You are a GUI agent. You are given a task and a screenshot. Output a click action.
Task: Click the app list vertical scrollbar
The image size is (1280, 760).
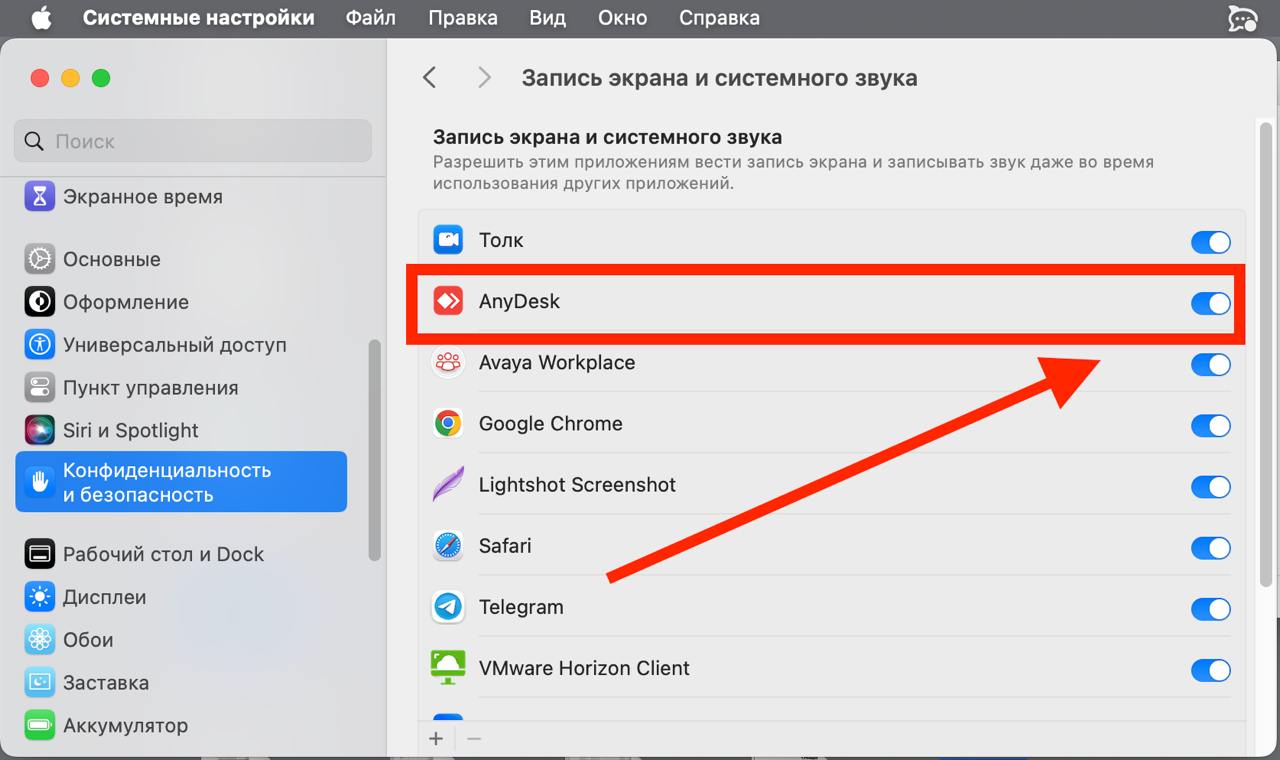[x=1265, y=354]
